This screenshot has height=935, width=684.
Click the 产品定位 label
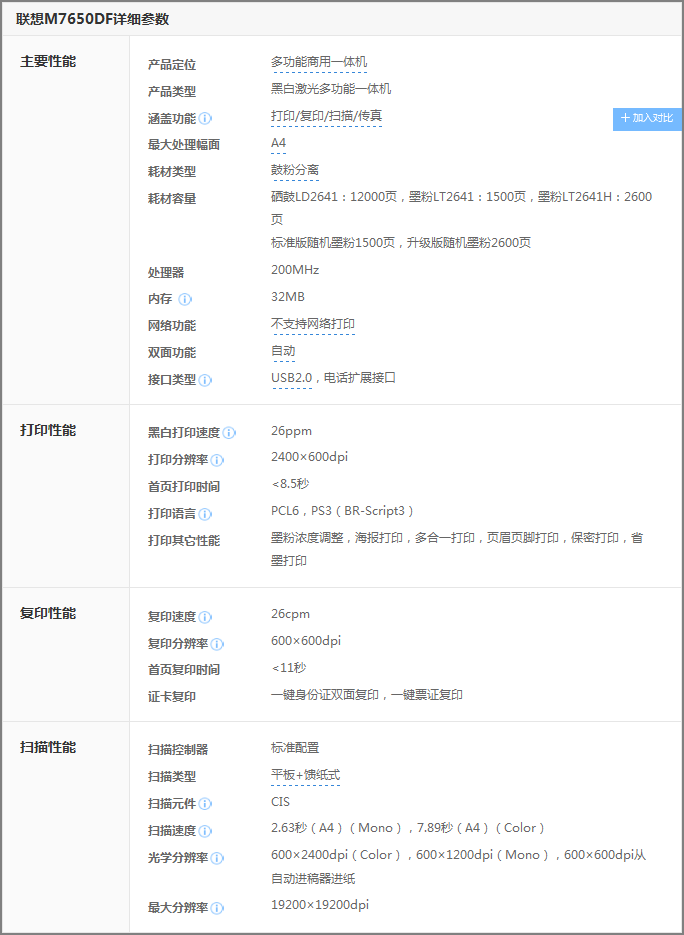tap(172, 64)
